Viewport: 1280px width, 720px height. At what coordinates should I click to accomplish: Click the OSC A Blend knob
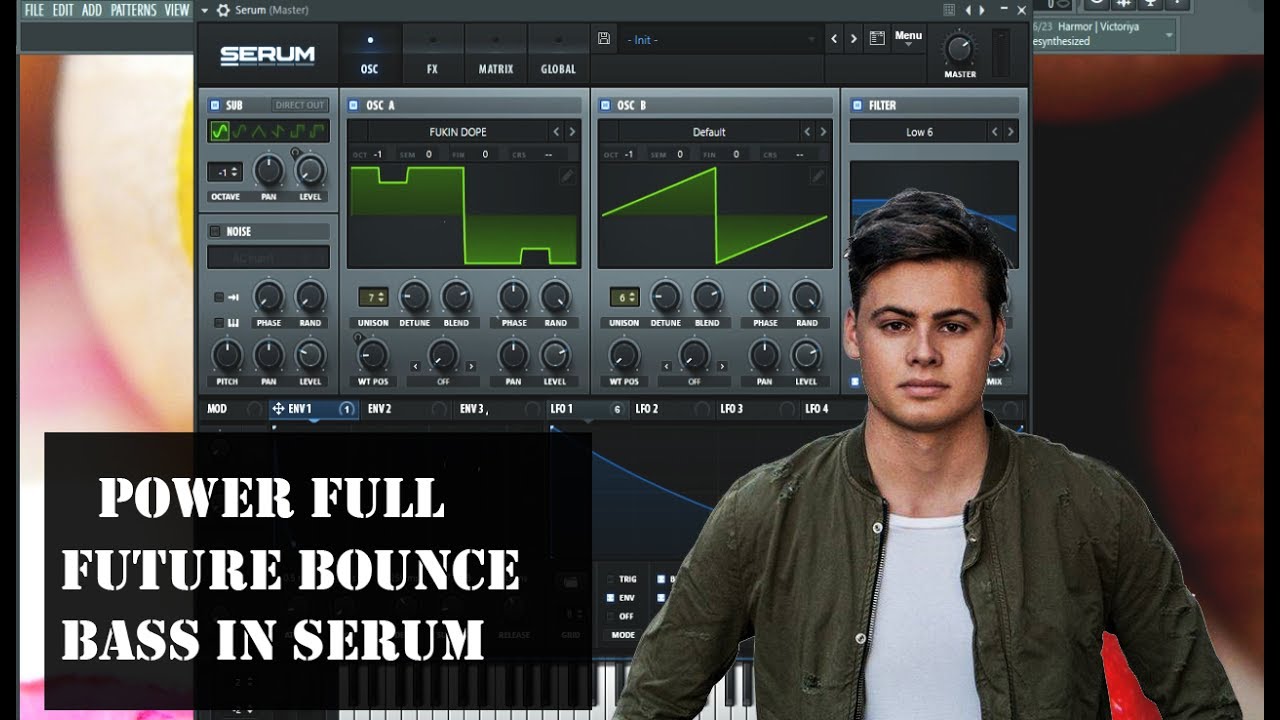pyautogui.click(x=456, y=296)
